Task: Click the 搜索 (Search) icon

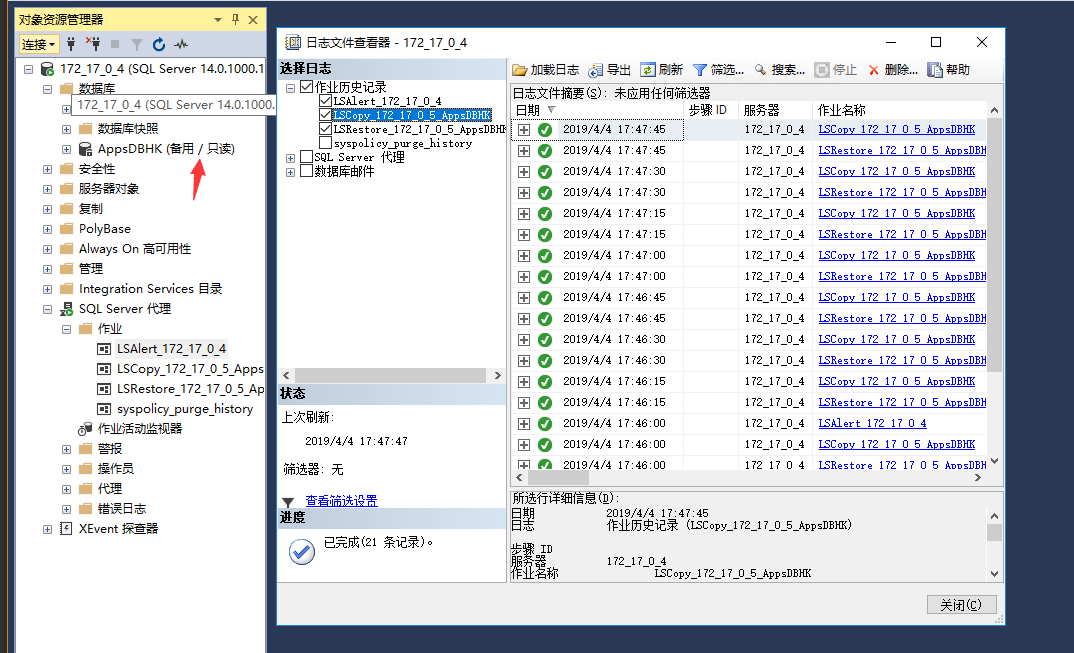Action: (x=773, y=70)
